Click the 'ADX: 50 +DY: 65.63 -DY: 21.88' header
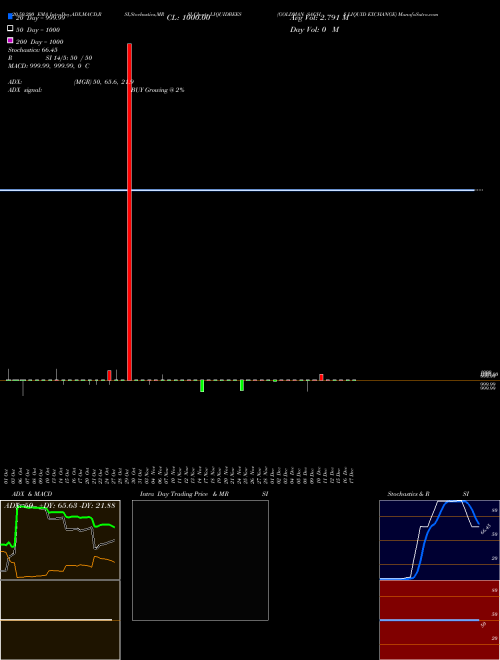Image resolution: width=500 pixels, height=660 pixels. pyautogui.click(x=60, y=505)
